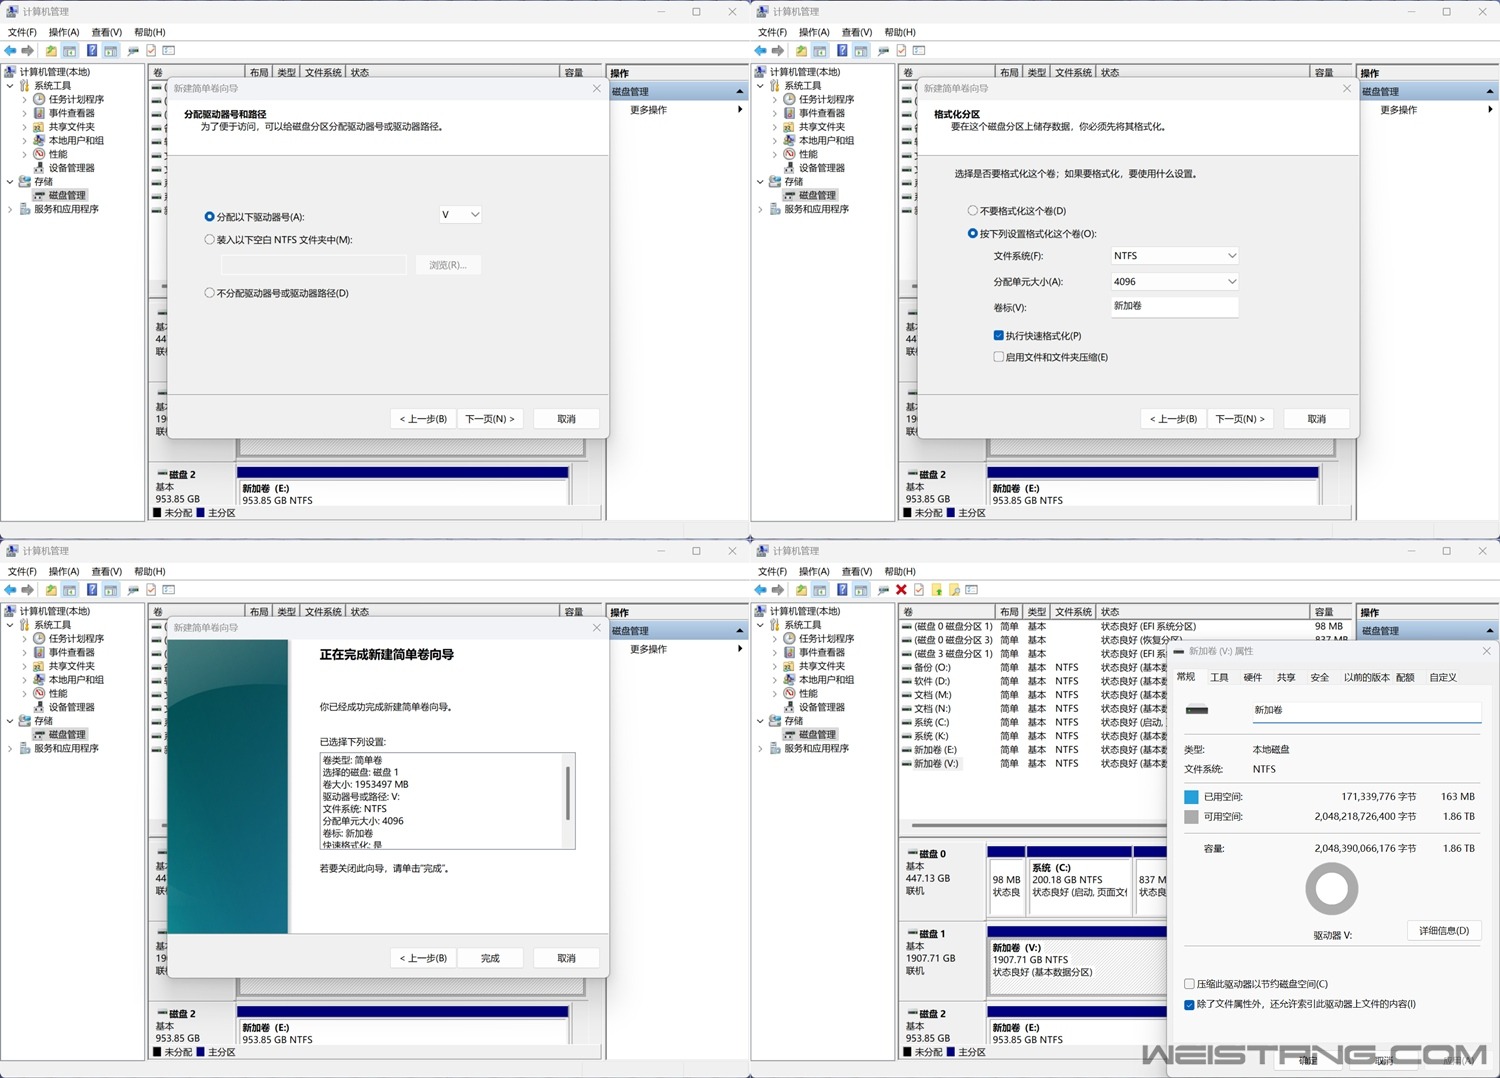Select 设备管理器 in format partition window tree

point(821,168)
